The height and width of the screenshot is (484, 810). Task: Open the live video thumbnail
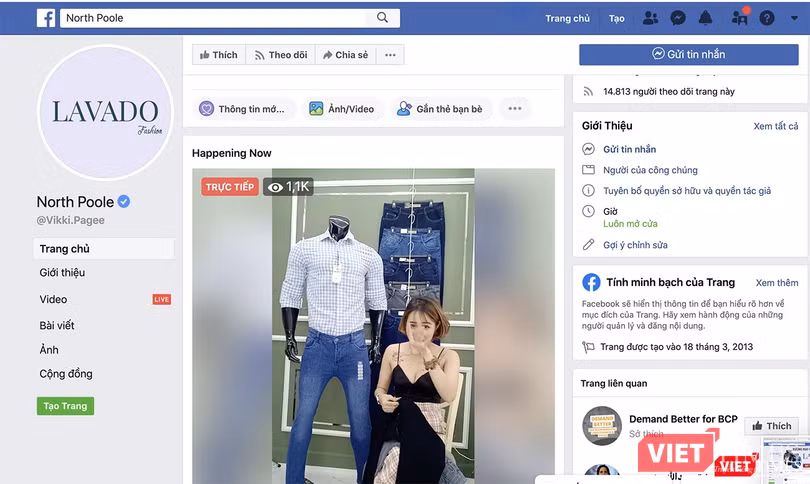373,326
